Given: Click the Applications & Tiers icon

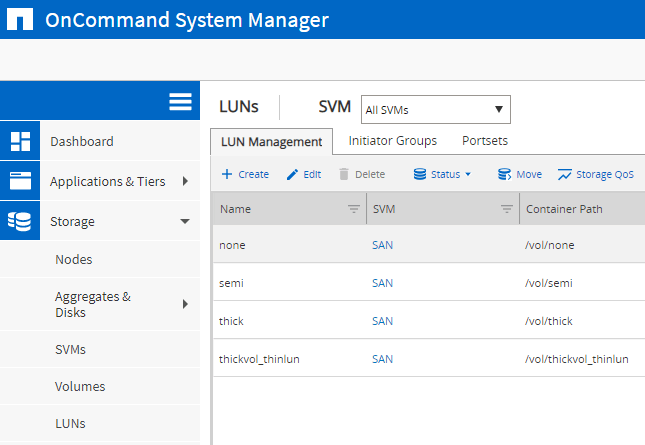Looking at the screenshot, I should (x=20, y=181).
